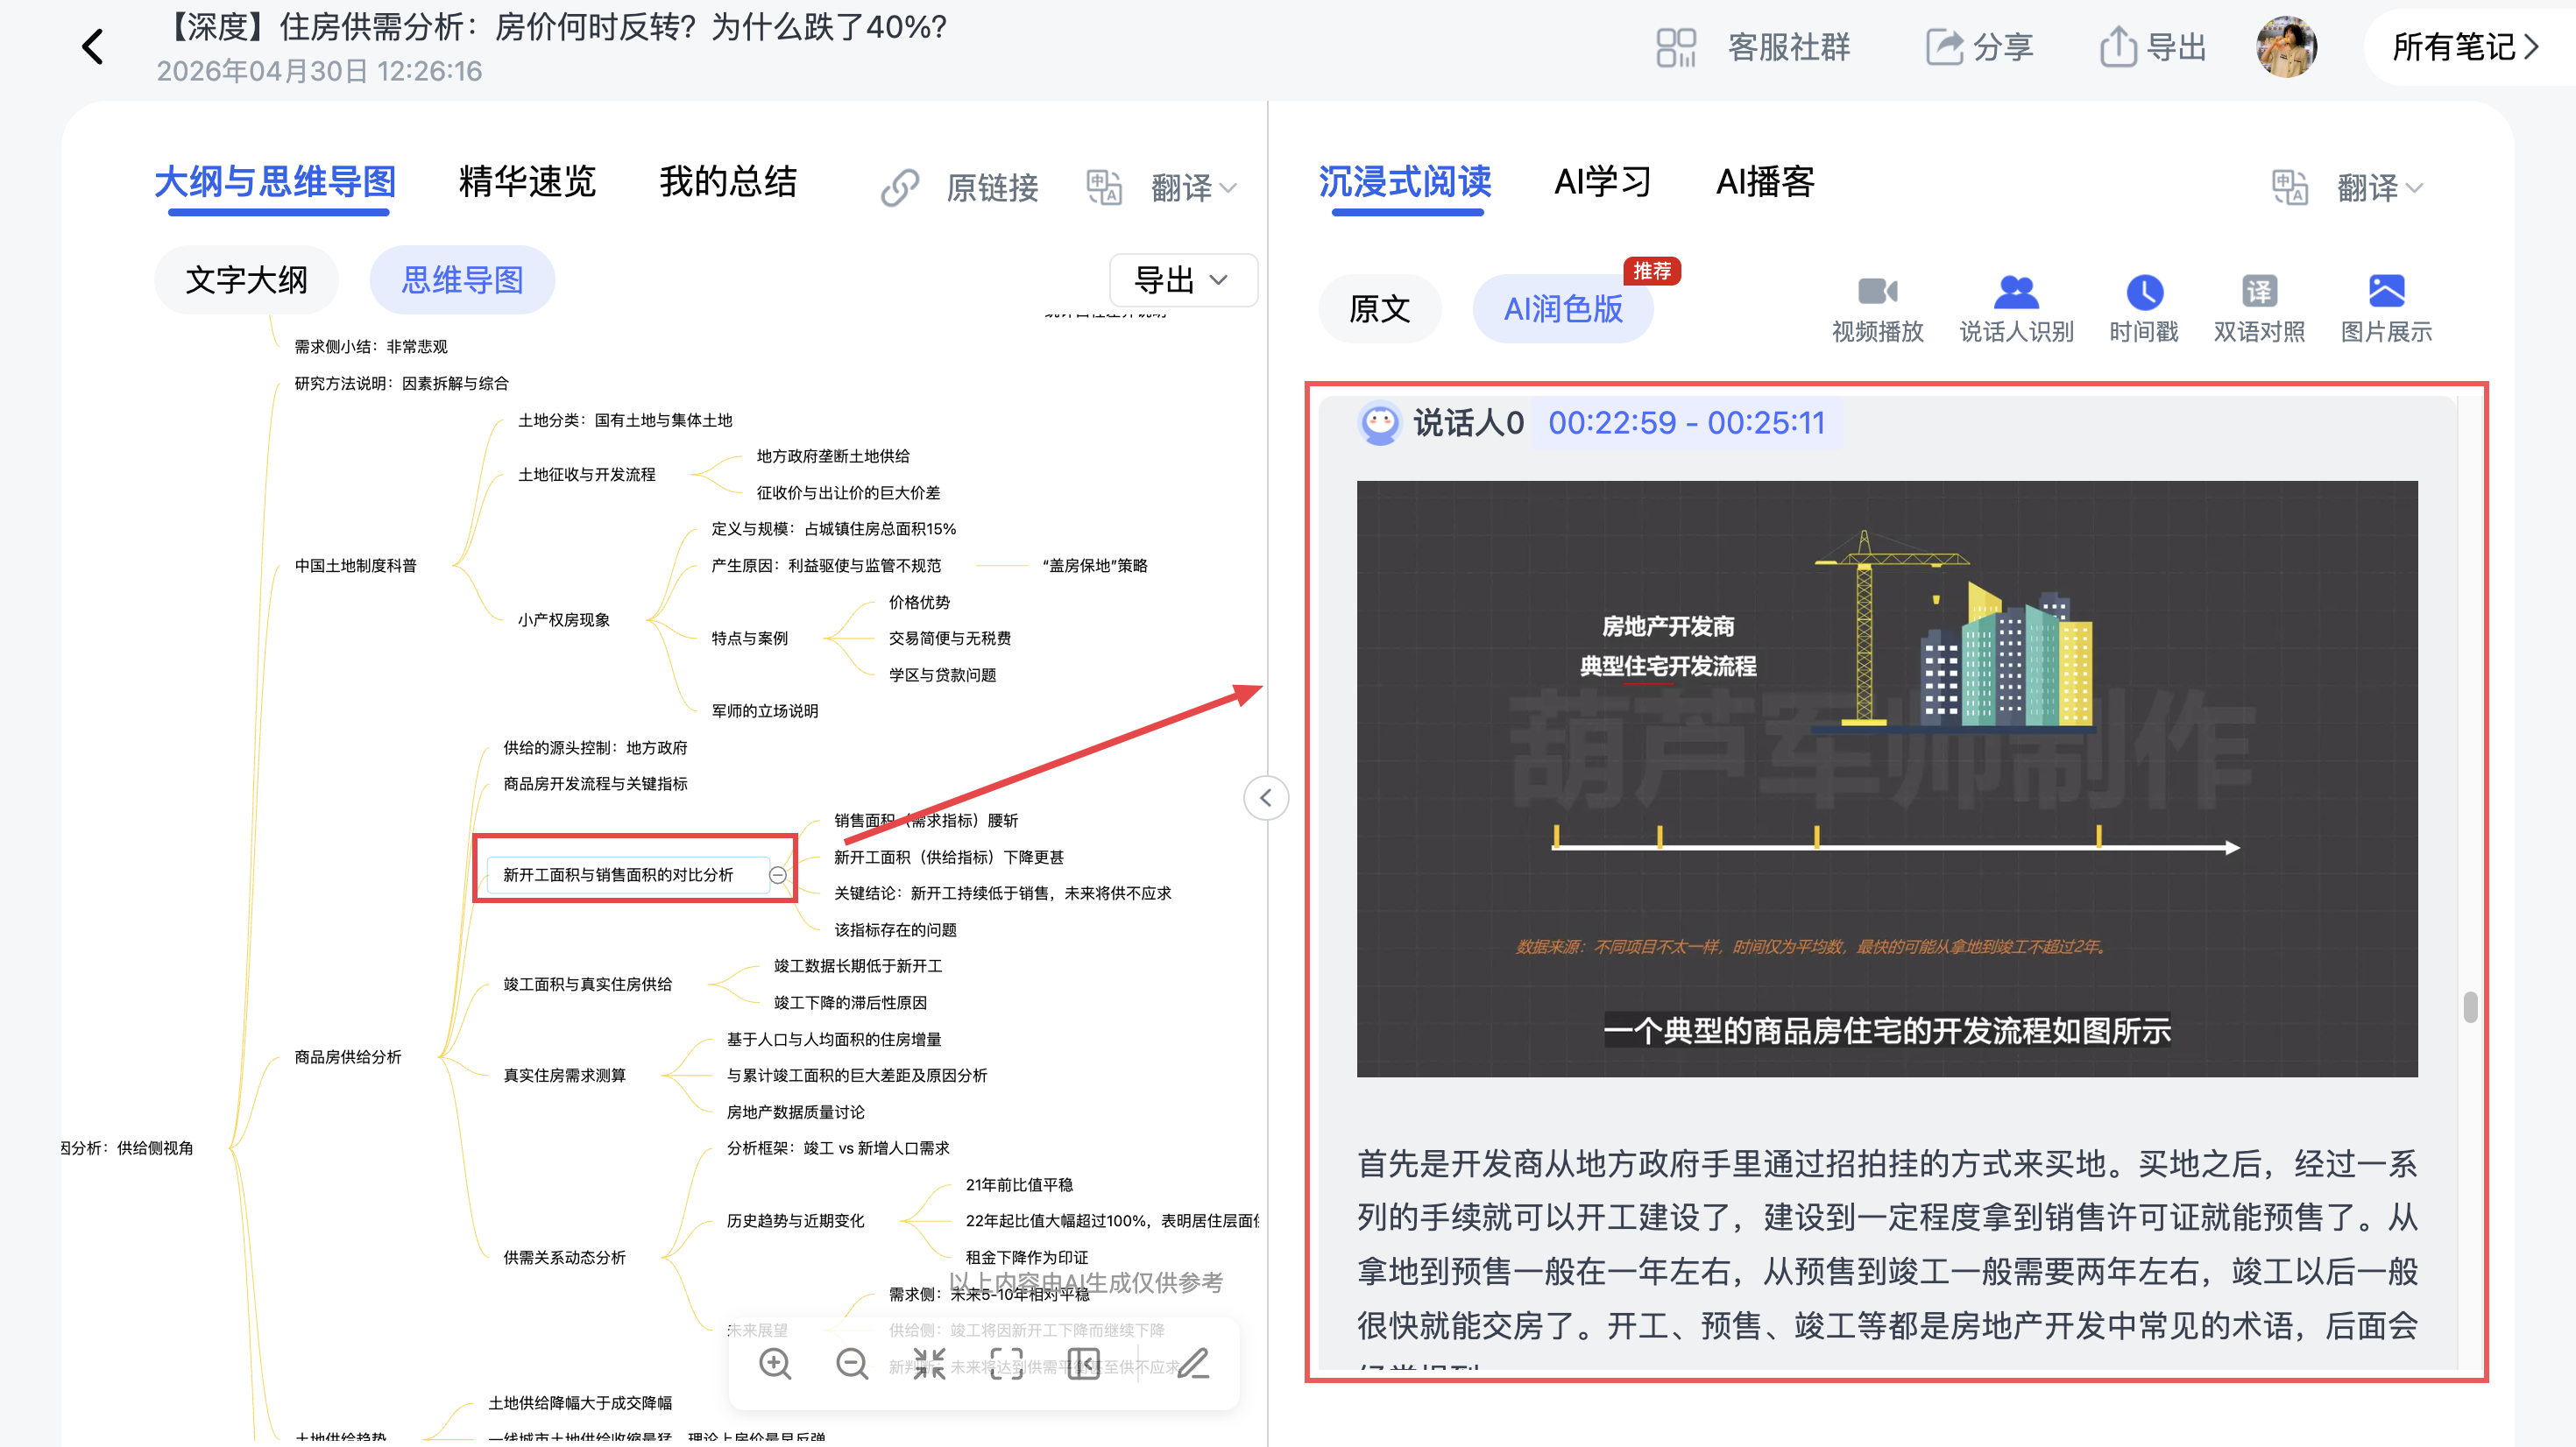Image resolution: width=2576 pixels, height=1447 pixels.
Task: Zoom out of the mind map
Action: coord(852,1364)
